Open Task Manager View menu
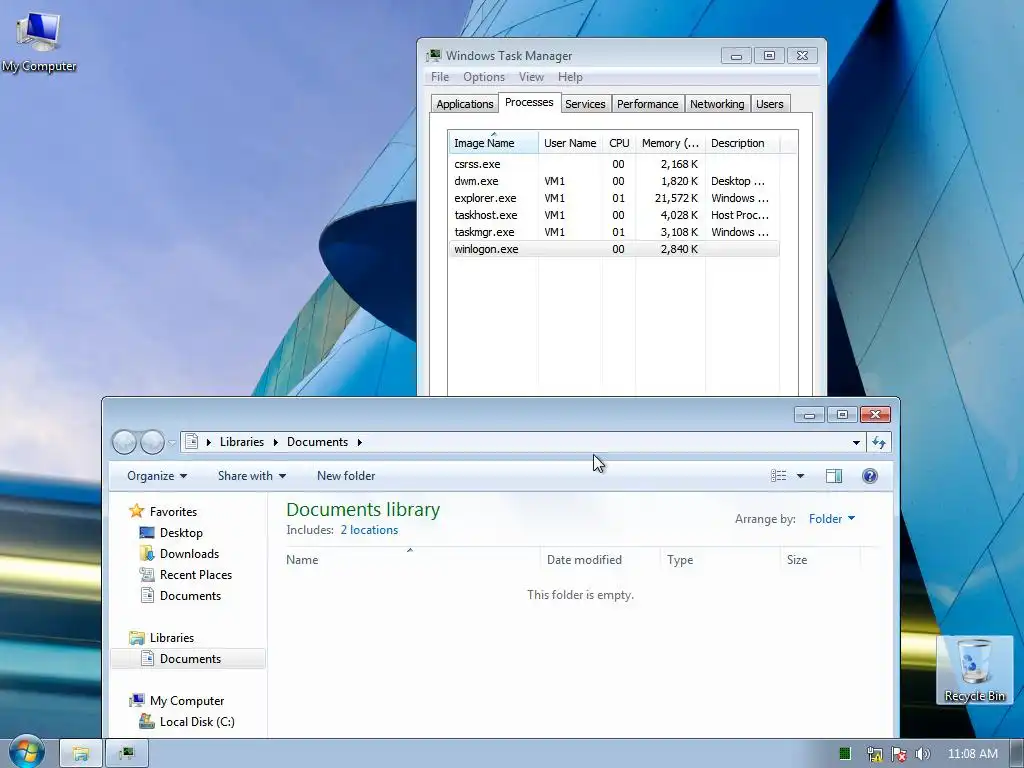Image resolution: width=1024 pixels, height=768 pixels. [531, 77]
